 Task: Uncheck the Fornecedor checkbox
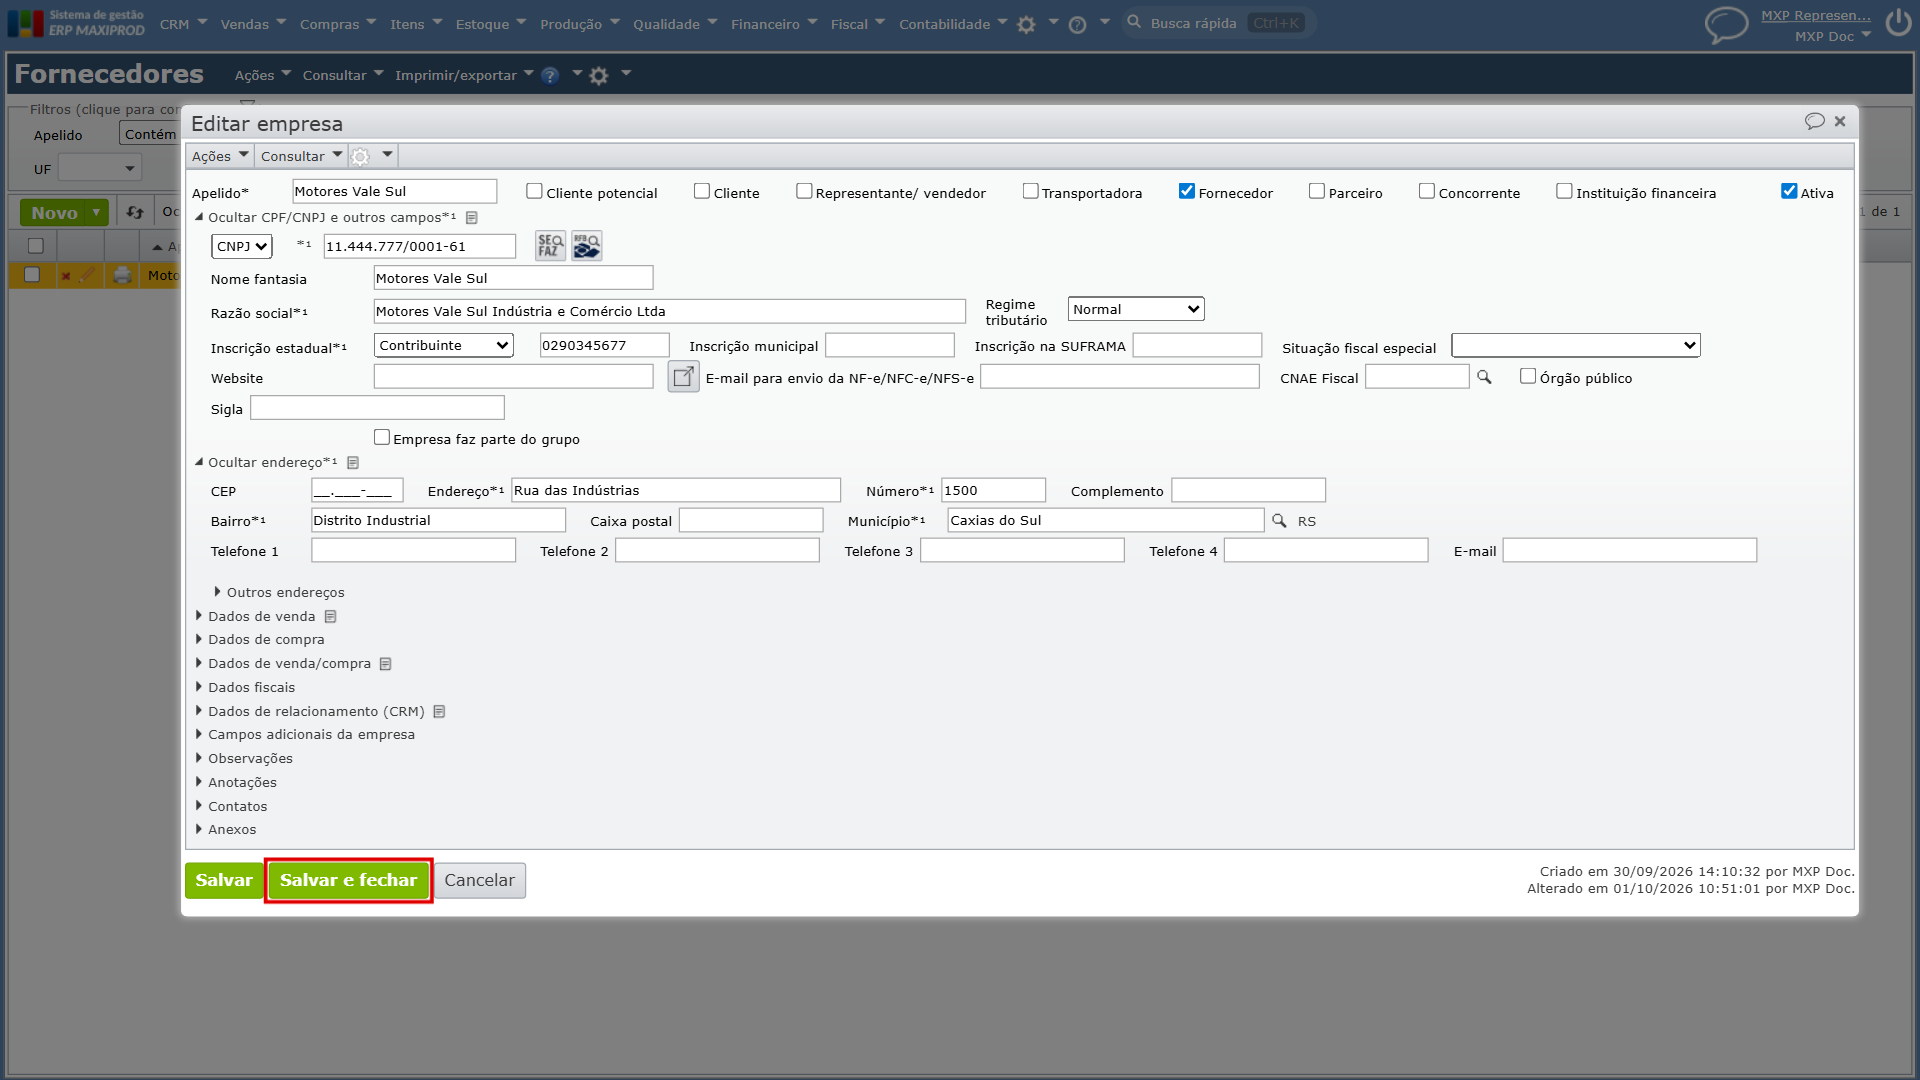pos(1187,191)
